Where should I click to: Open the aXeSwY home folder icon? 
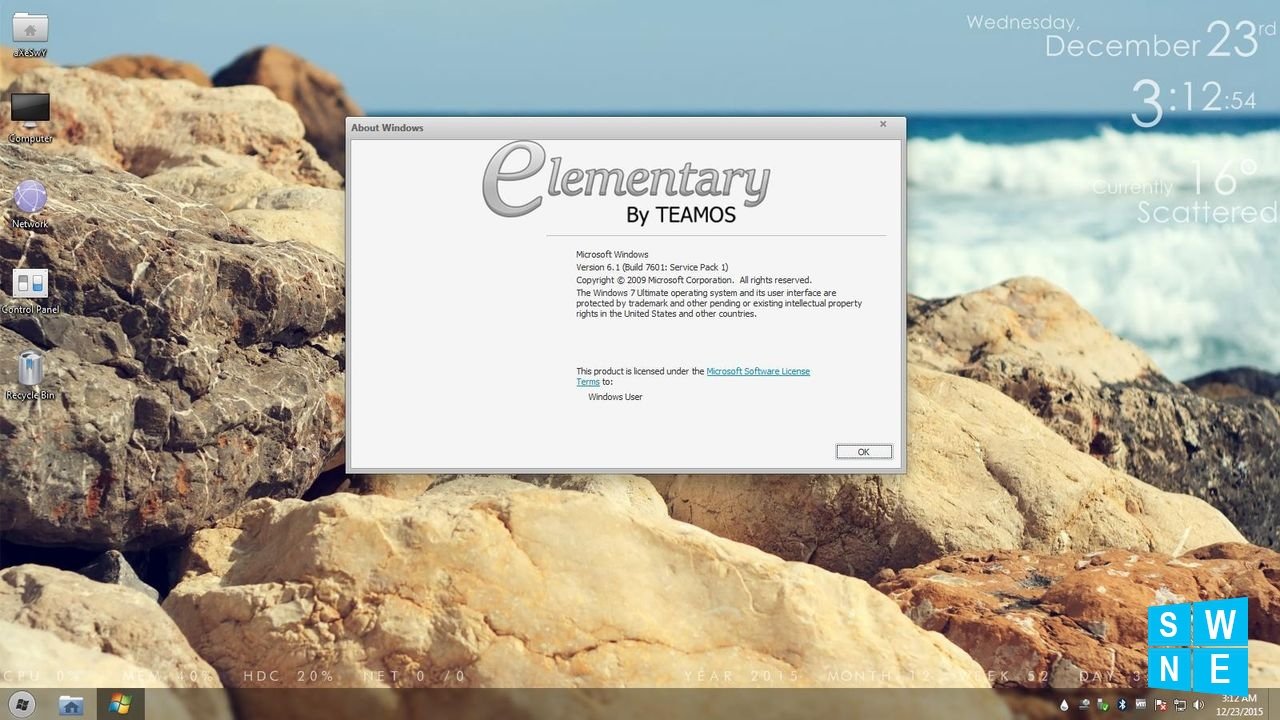pyautogui.click(x=30, y=34)
